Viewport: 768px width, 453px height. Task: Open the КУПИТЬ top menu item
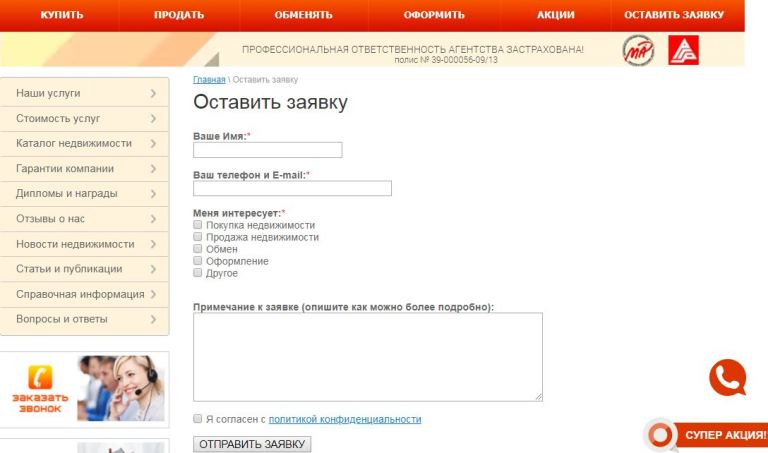[62, 15]
